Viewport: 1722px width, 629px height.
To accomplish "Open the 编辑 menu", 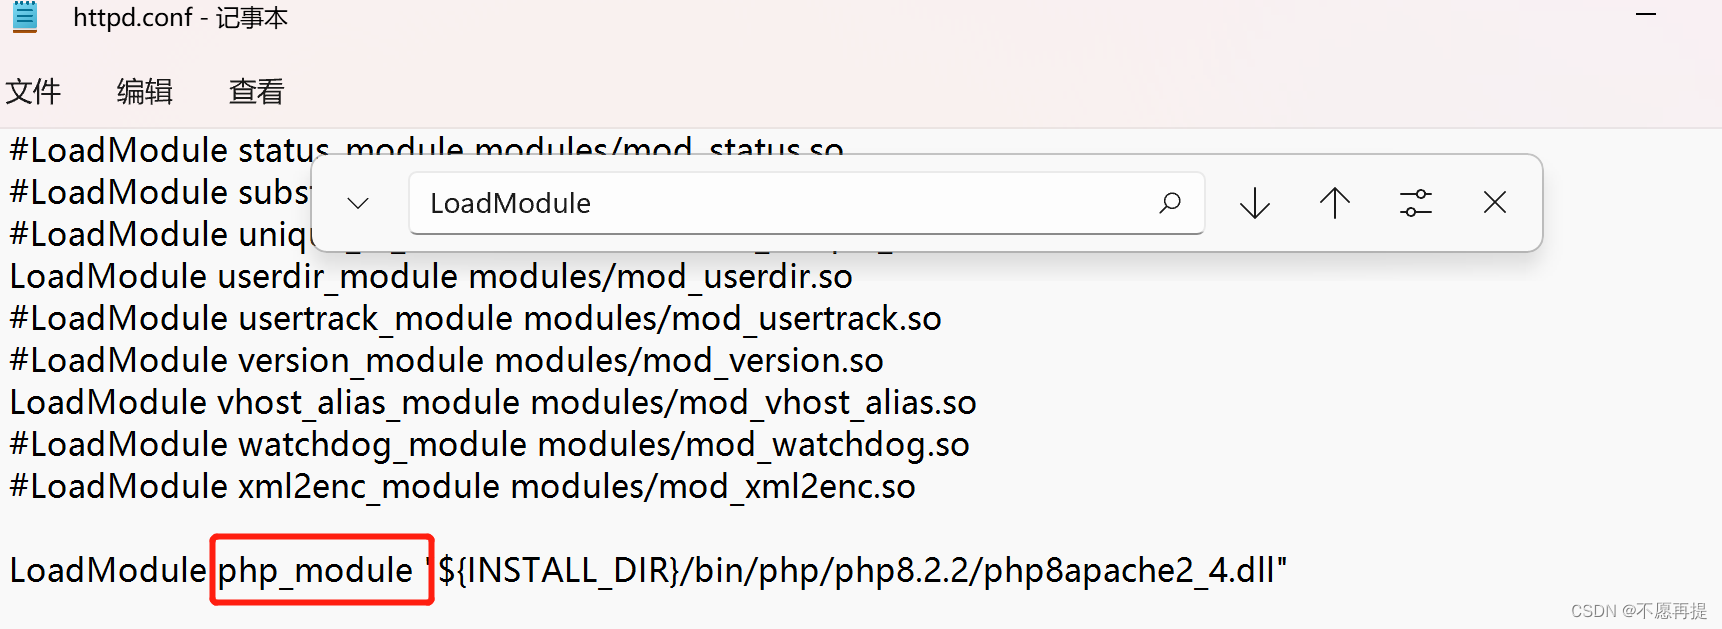I will coord(144,90).
